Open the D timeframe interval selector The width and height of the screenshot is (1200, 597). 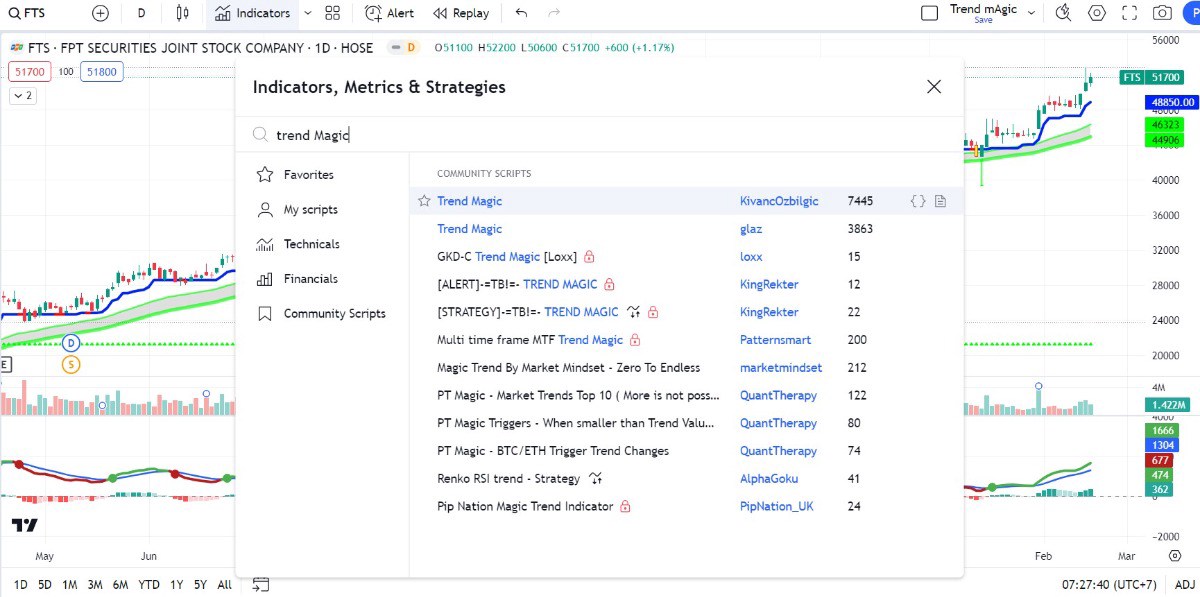[141, 13]
